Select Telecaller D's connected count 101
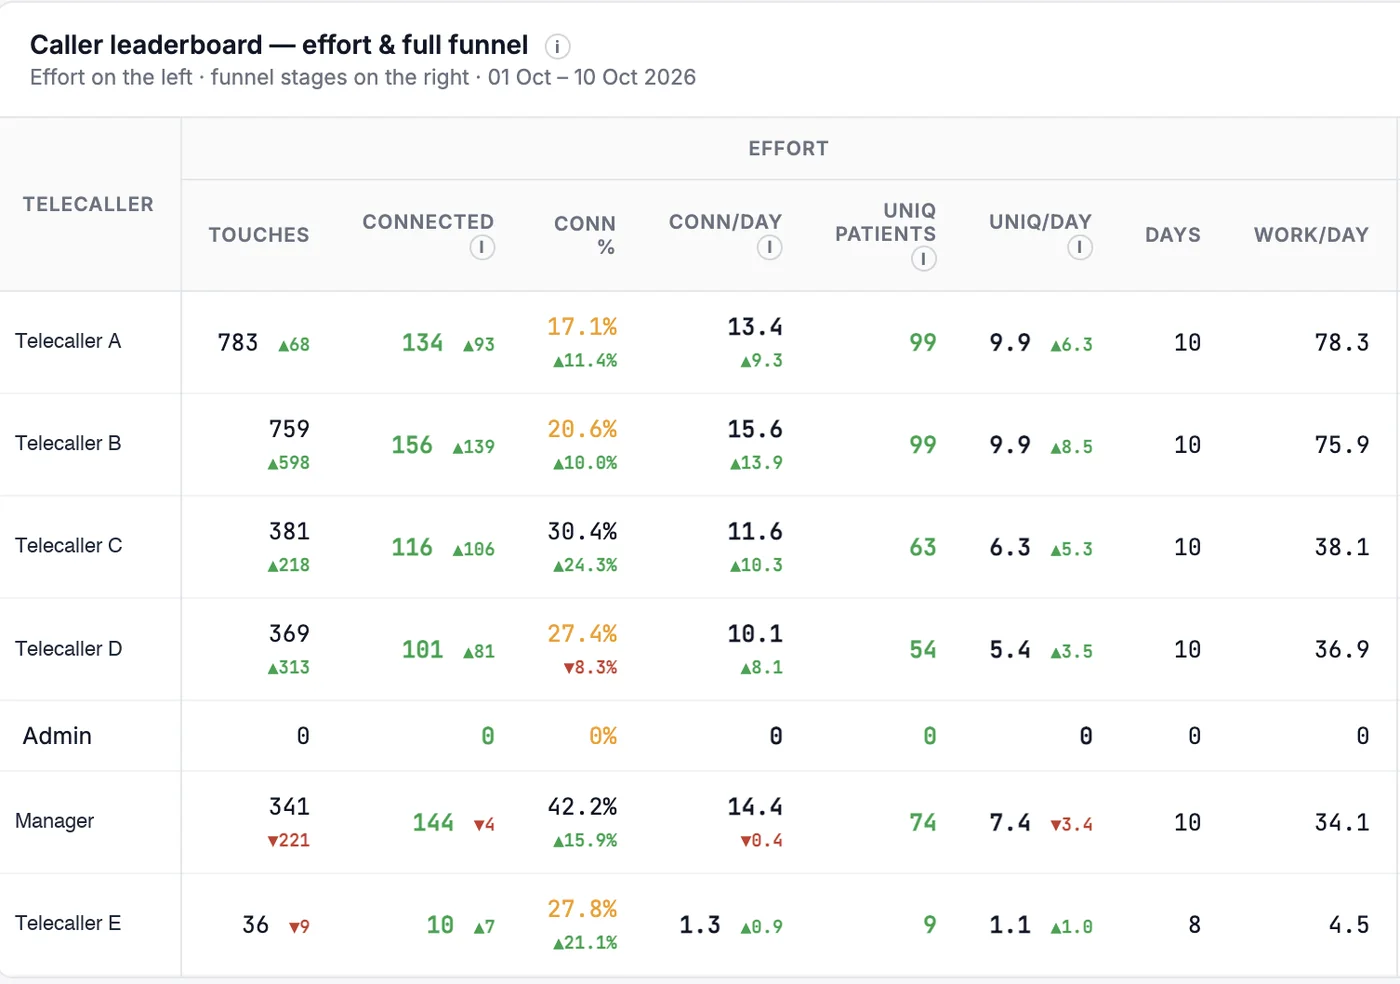This screenshot has height=984, width=1400. coord(422,650)
